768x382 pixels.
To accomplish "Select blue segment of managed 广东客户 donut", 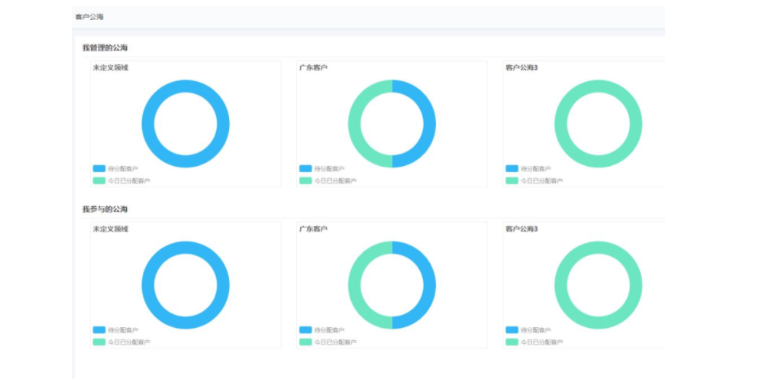I will (x=430, y=124).
